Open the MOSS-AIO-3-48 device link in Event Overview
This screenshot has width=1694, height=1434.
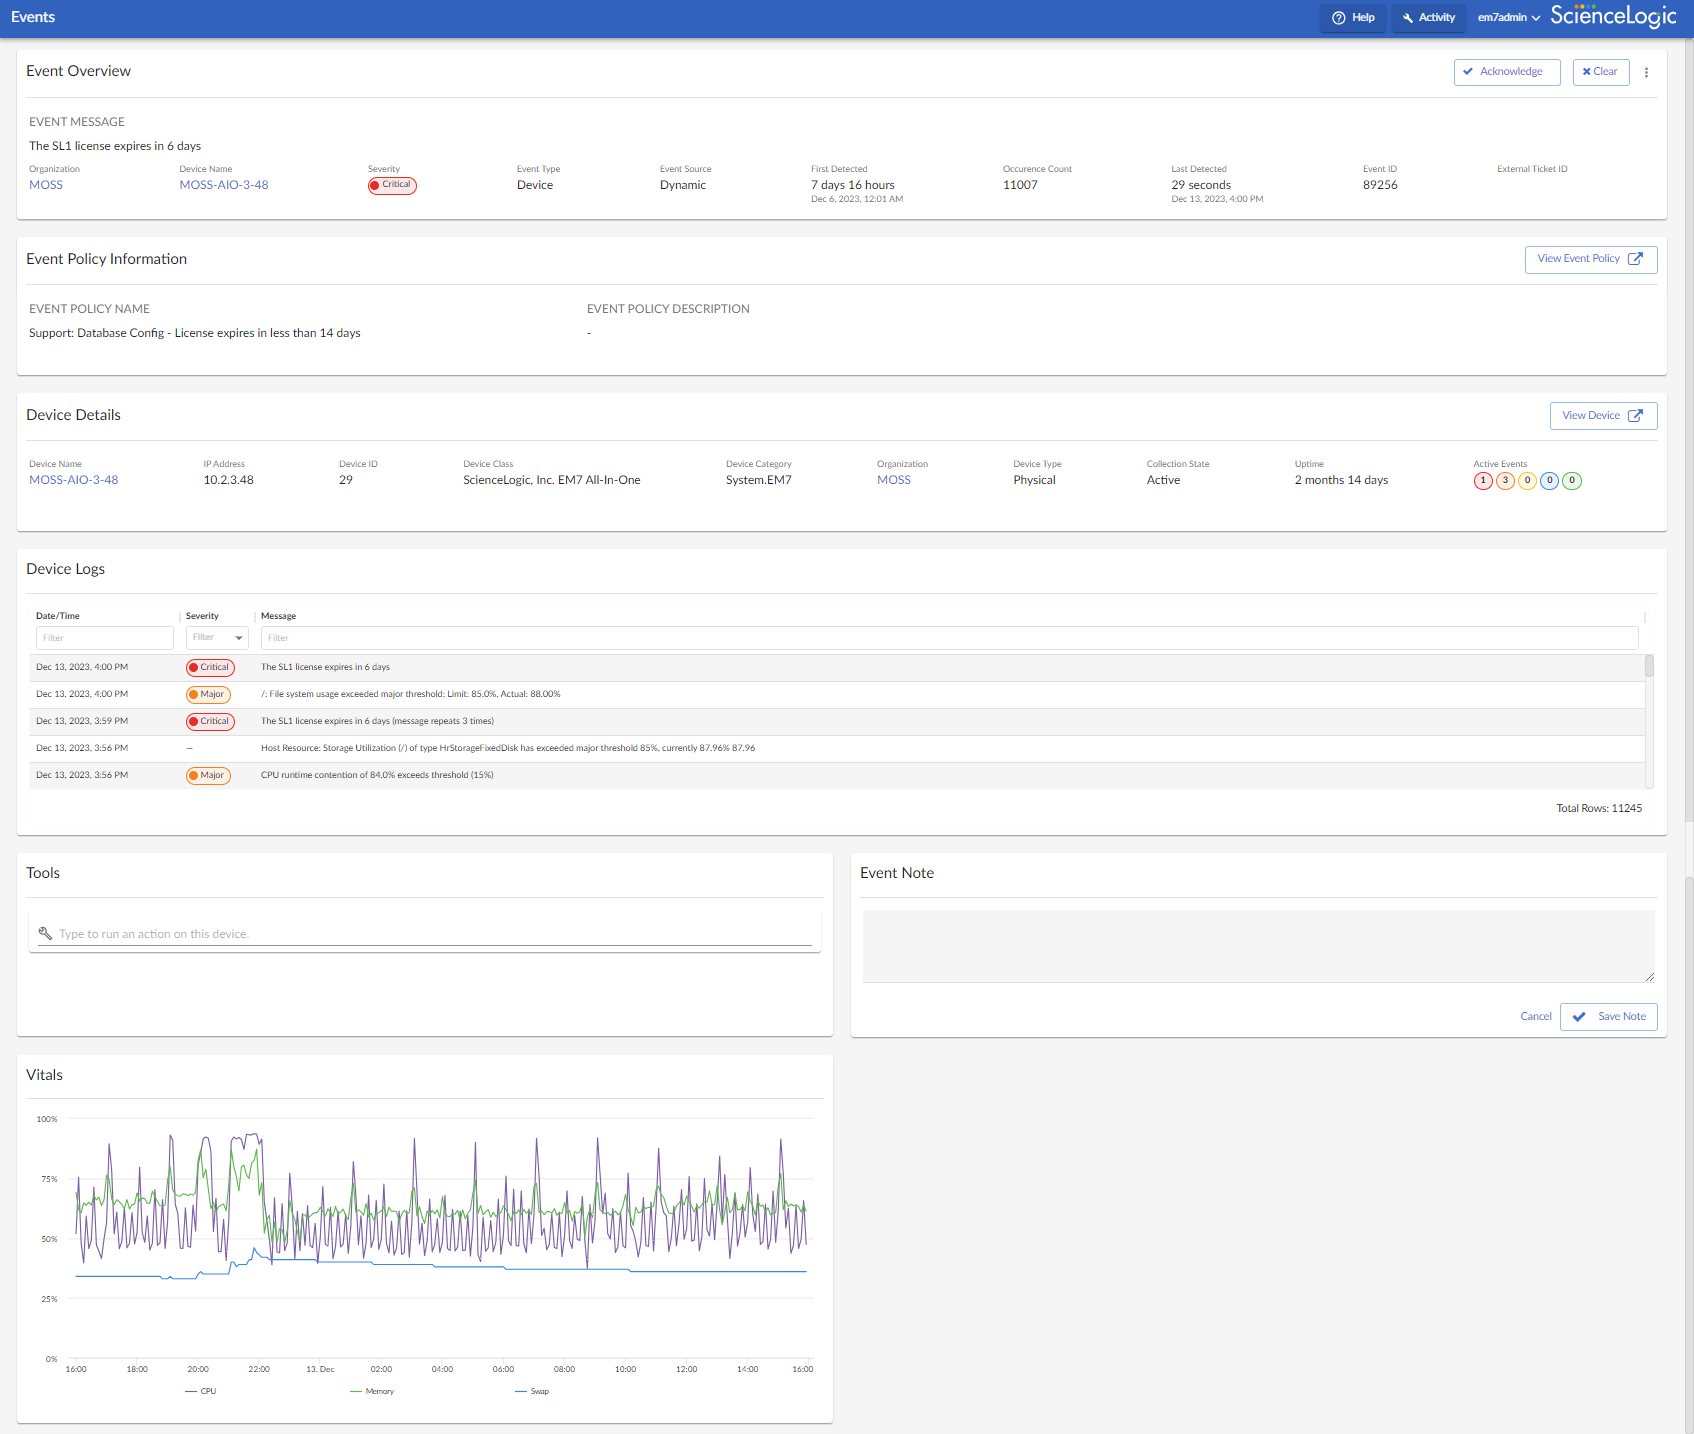[224, 185]
